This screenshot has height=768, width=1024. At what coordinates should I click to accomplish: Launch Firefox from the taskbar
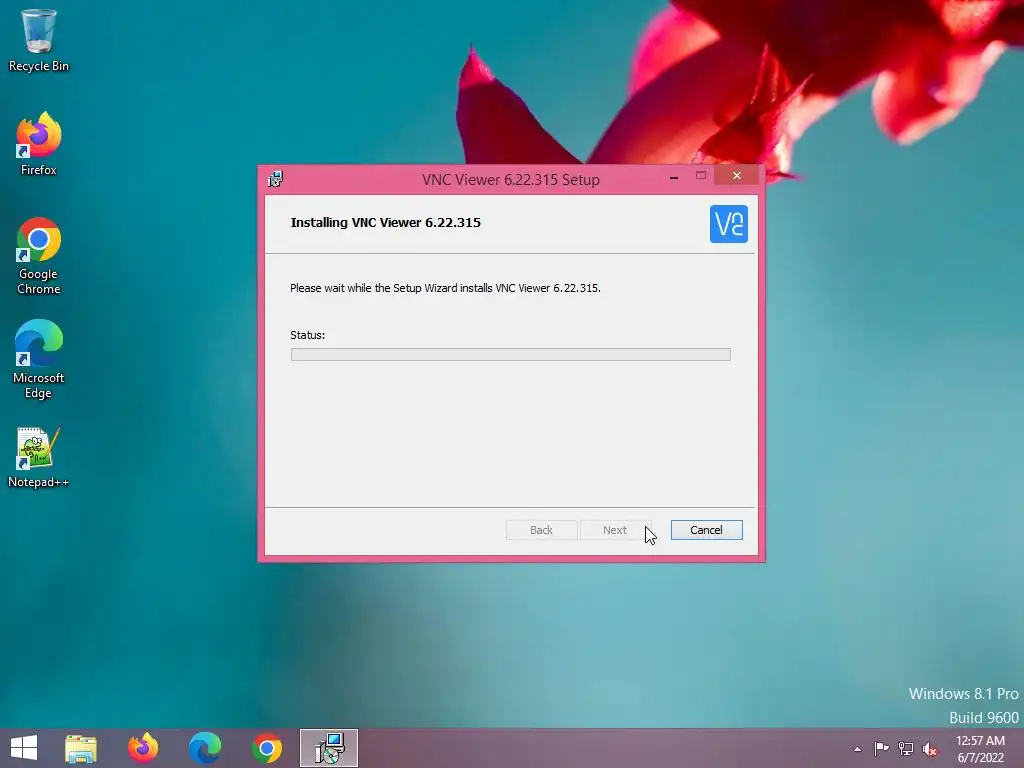coord(143,748)
